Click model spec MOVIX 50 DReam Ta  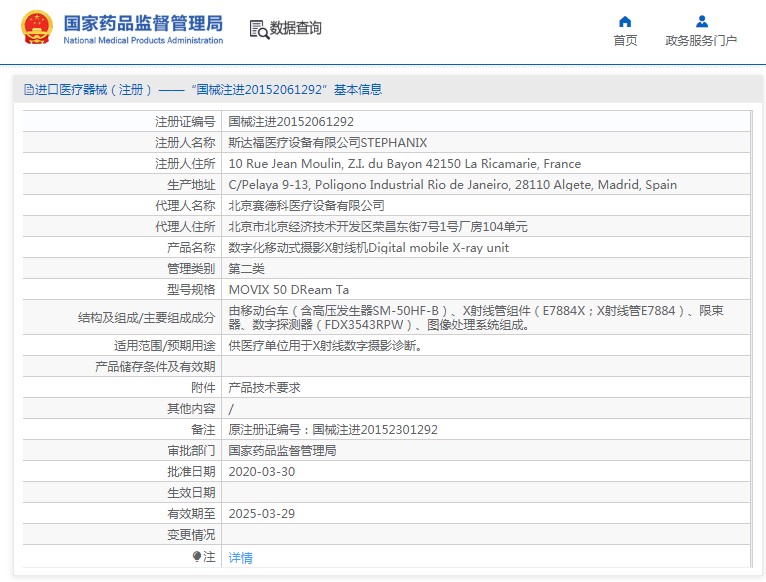point(289,290)
